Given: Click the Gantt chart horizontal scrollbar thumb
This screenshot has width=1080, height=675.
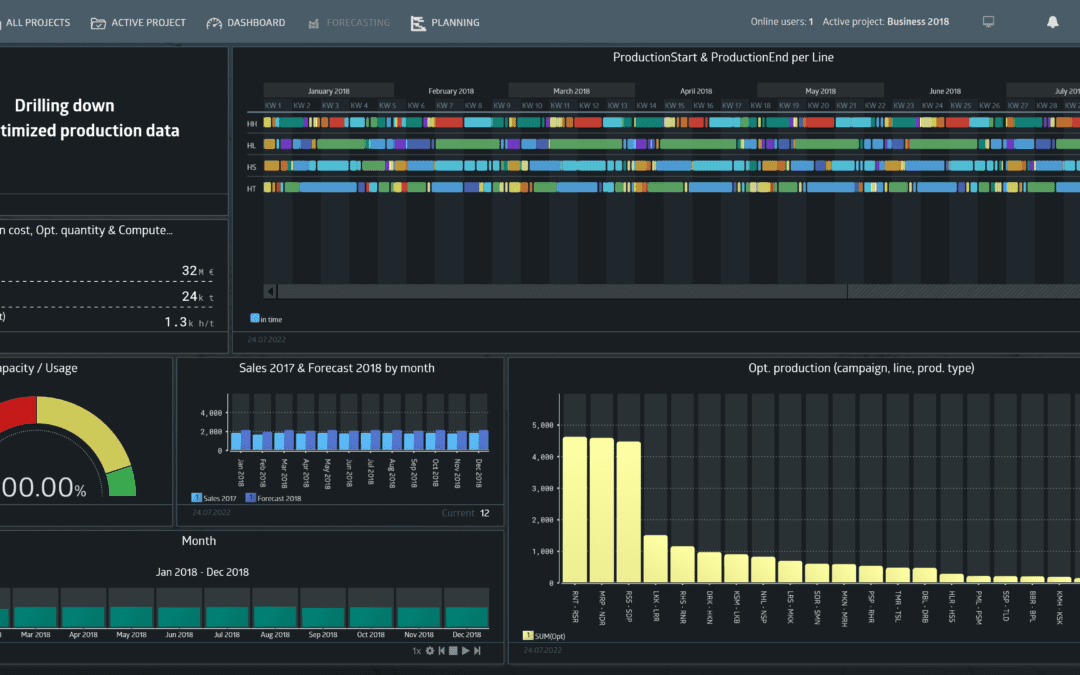Looking at the screenshot, I should 562,291.
